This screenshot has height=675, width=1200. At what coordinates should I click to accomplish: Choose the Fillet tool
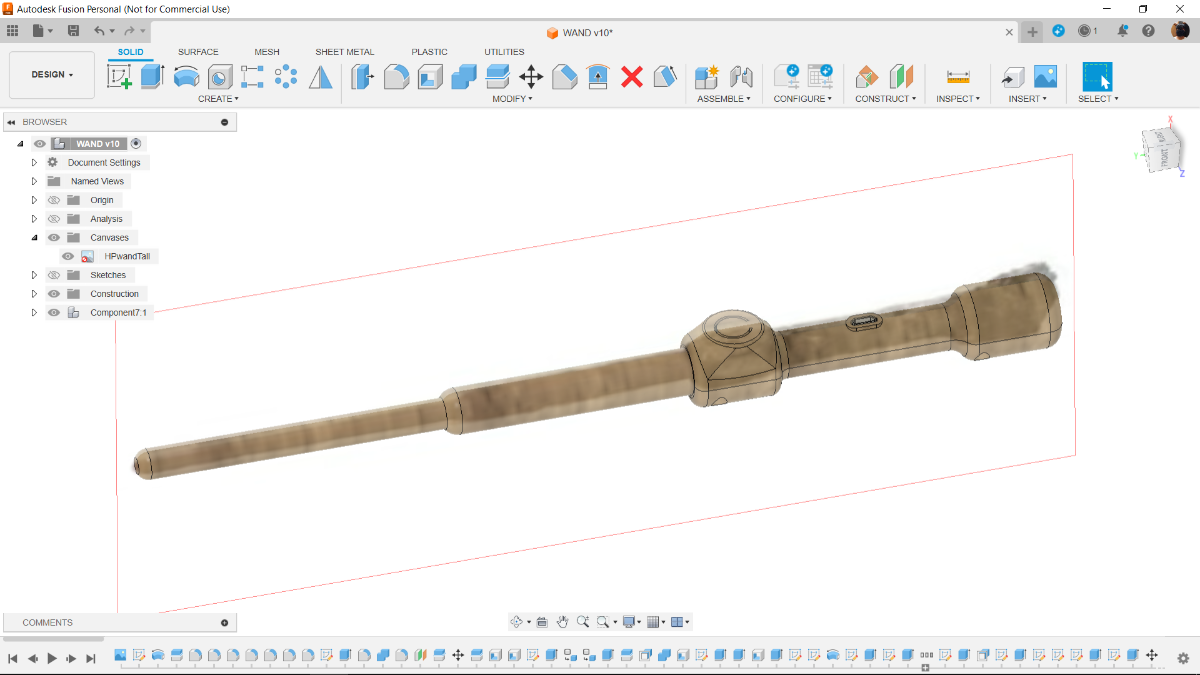[x=396, y=77]
